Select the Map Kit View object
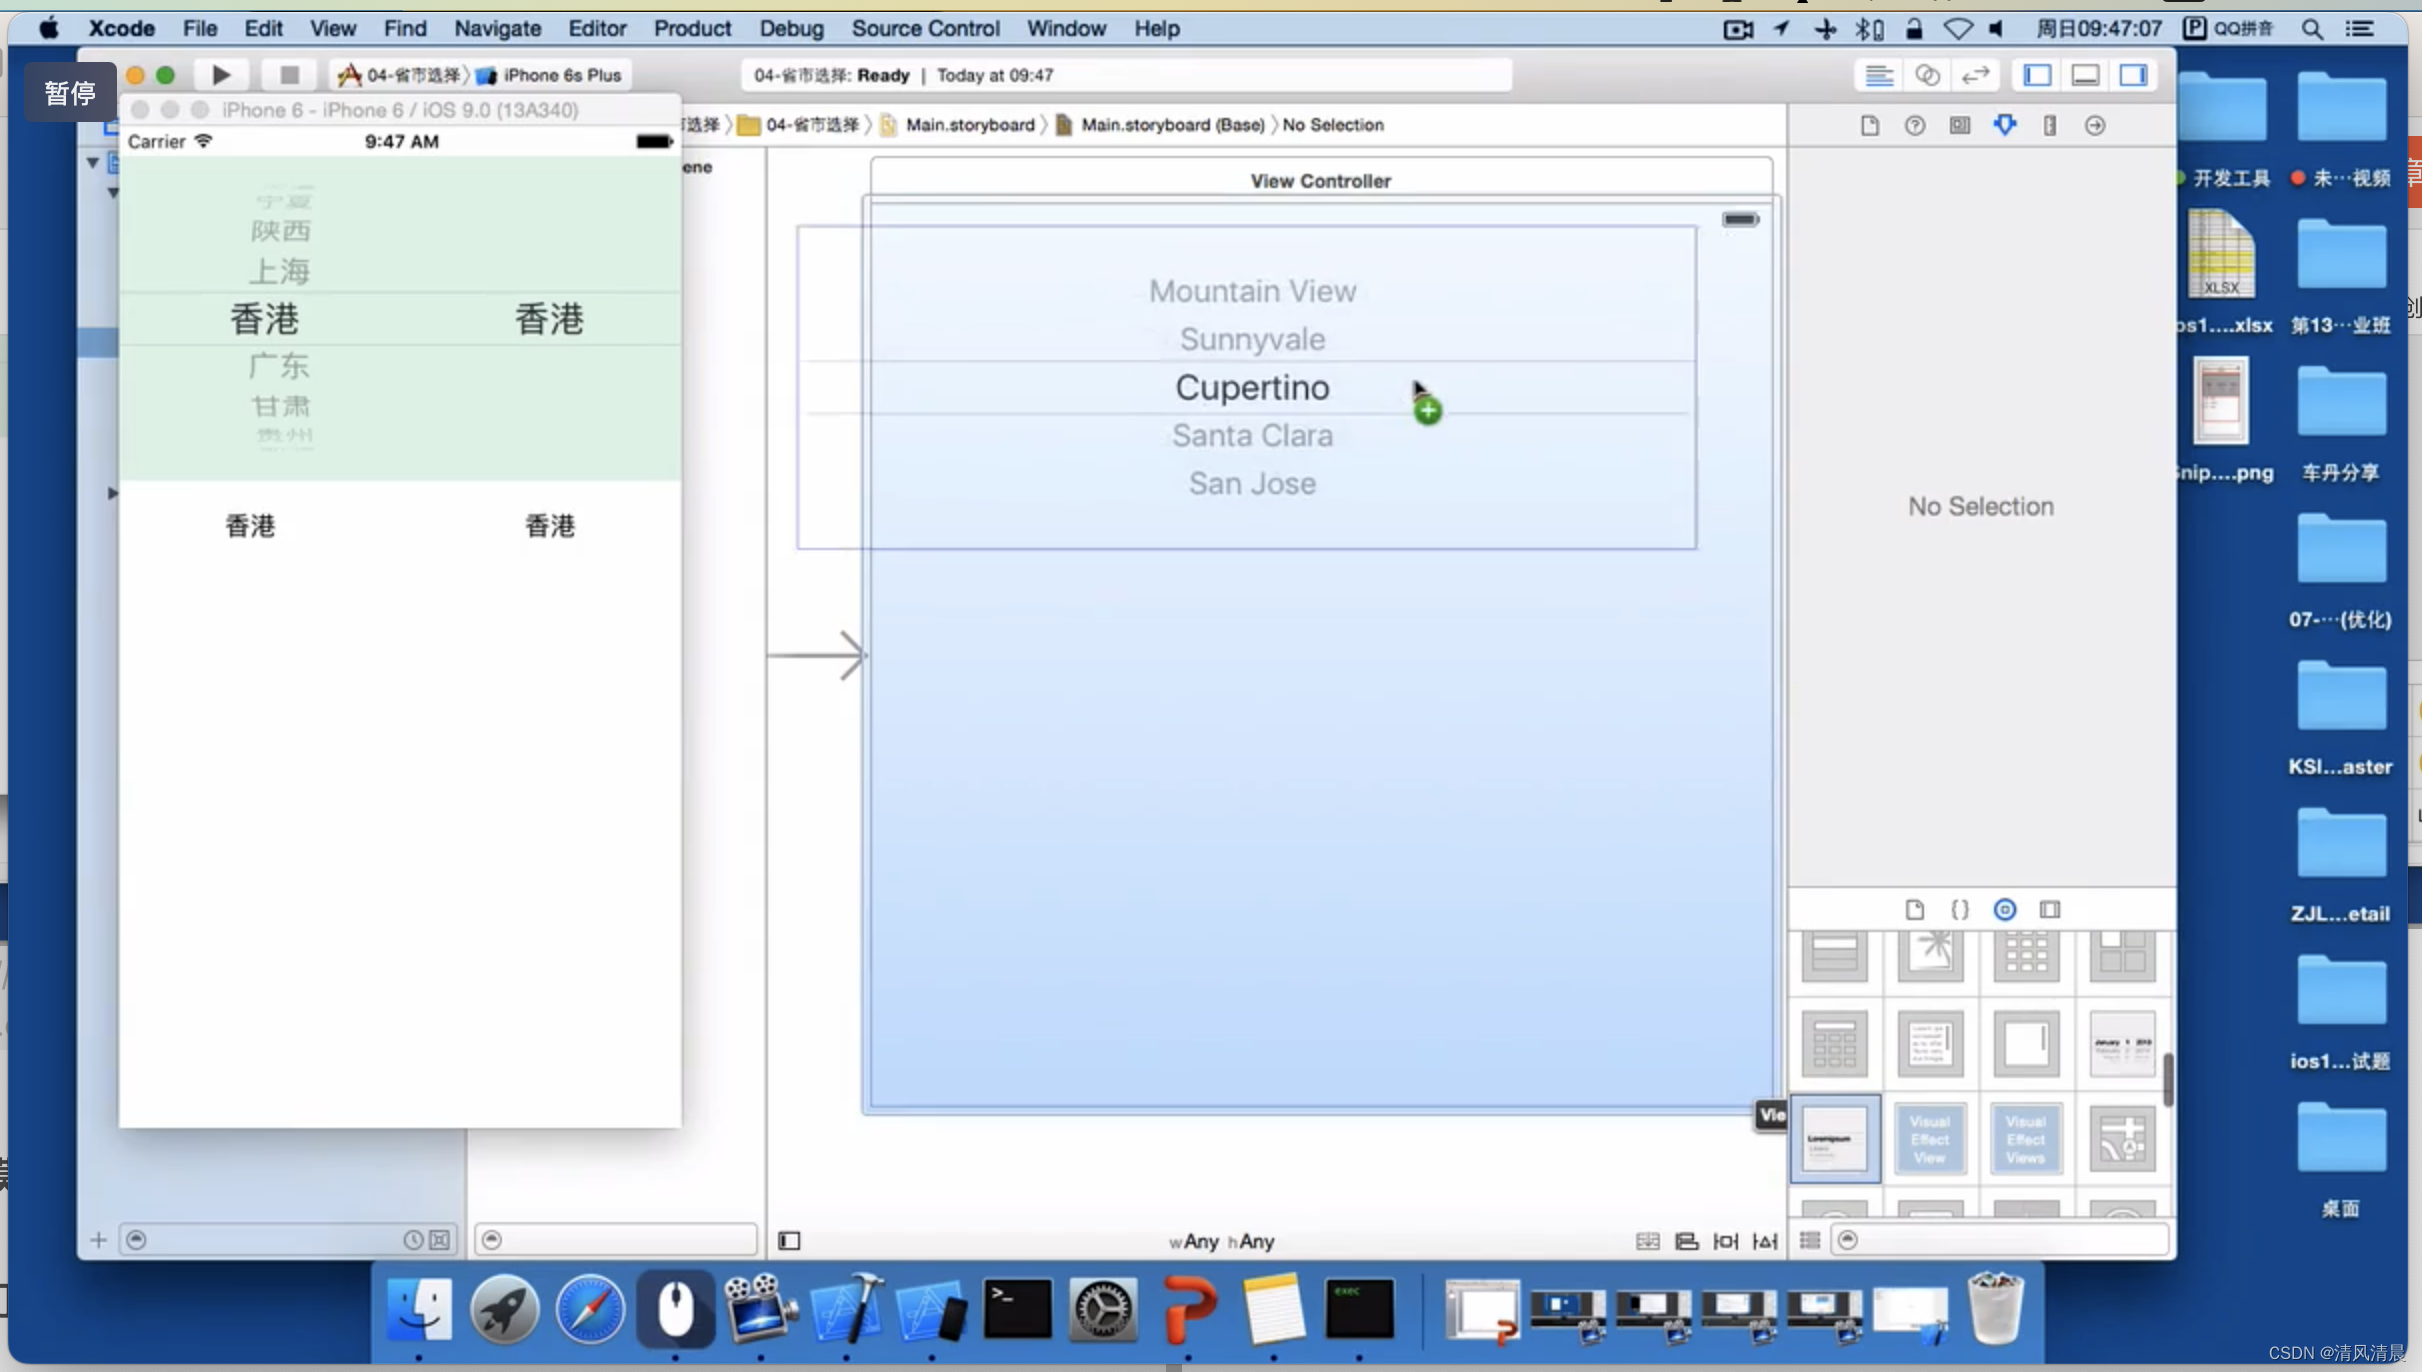This screenshot has height=1372, width=2422. (2122, 1139)
